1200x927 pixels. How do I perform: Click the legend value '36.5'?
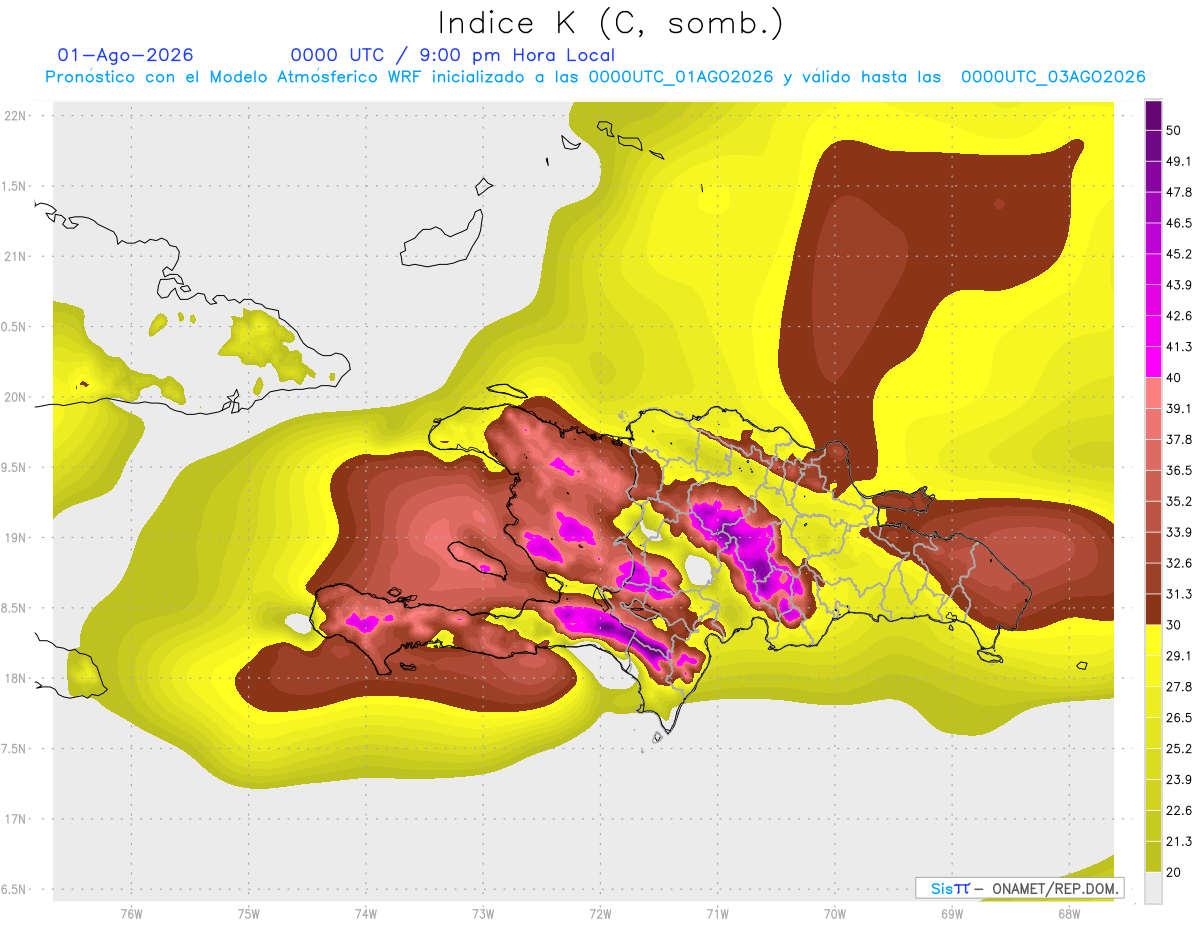[x=1179, y=471]
